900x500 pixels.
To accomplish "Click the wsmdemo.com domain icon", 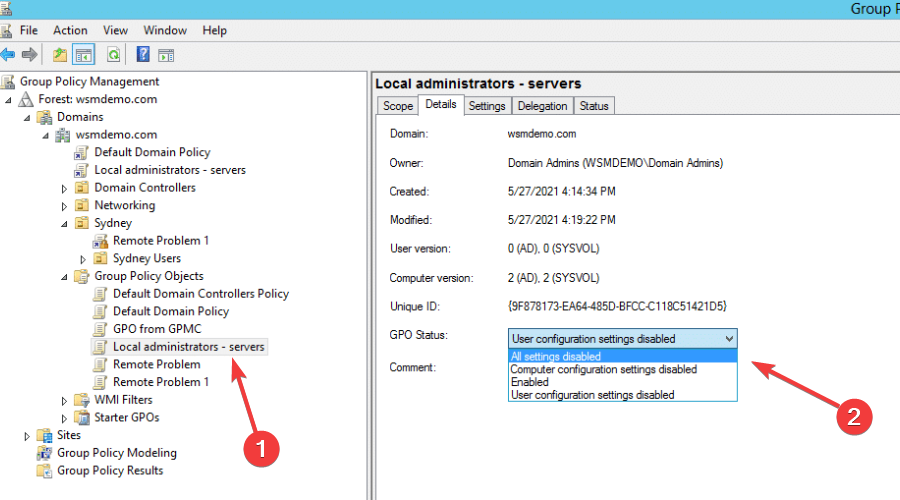I will (63, 135).
